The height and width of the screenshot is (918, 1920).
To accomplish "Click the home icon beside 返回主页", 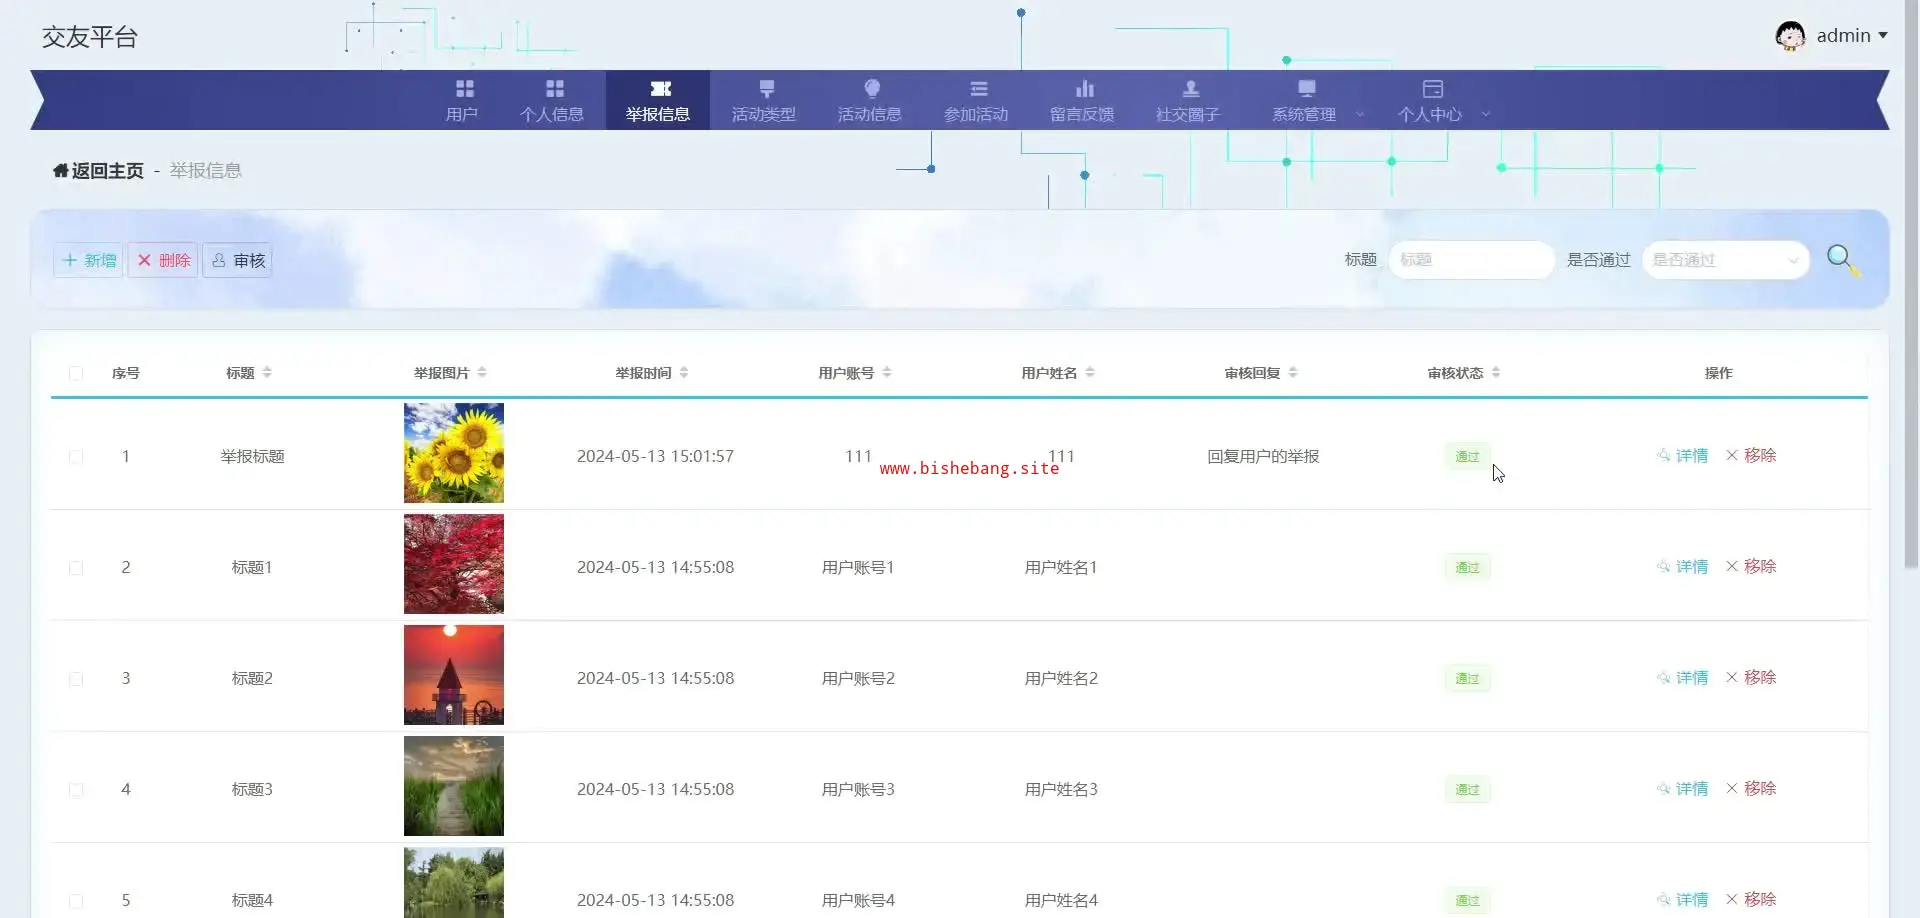I will (x=61, y=171).
